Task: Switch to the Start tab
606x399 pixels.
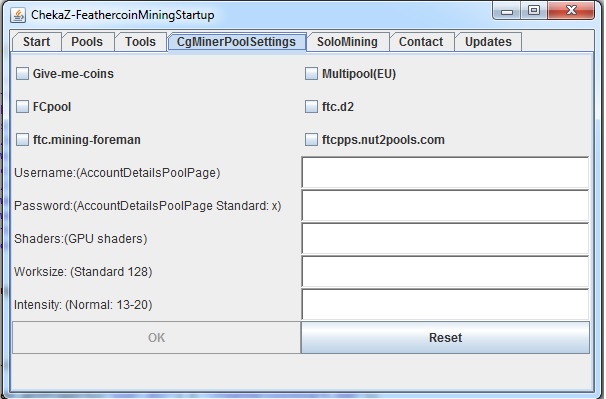Action: pos(37,42)
